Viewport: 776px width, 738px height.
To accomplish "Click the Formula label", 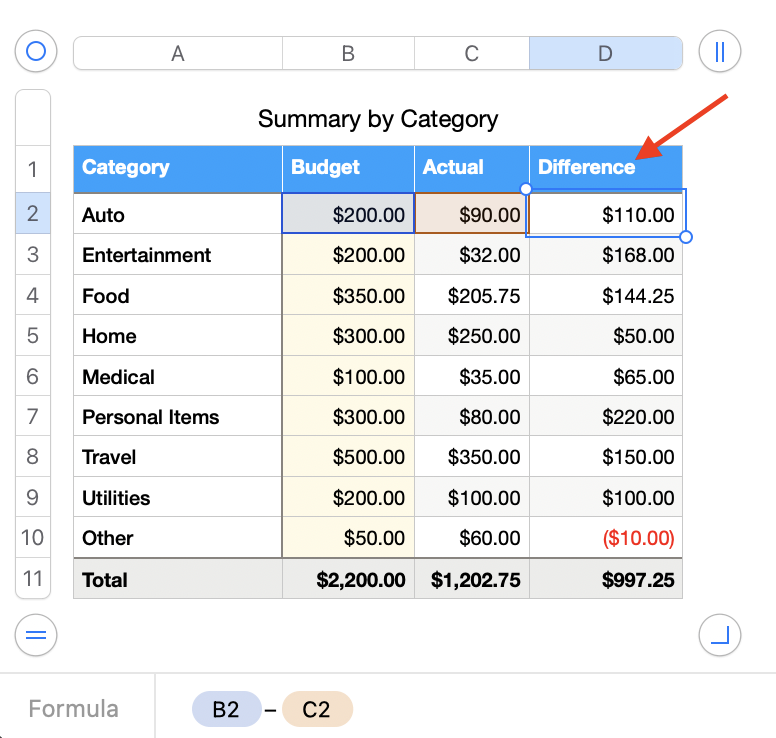I will (x=73, y=710).
